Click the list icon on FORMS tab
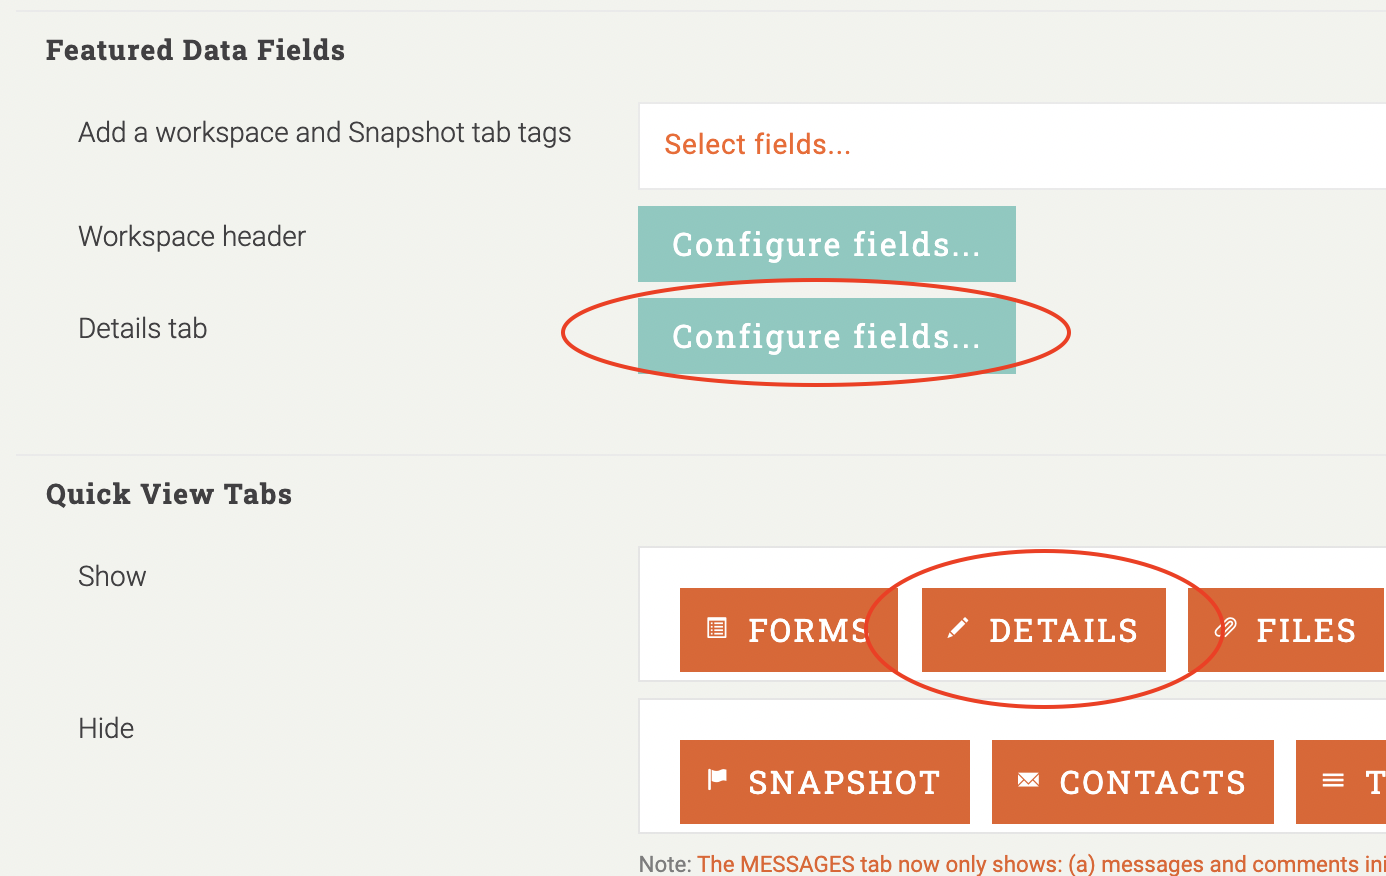Viewport: 1386px width, 876px height. click(717, 629)
